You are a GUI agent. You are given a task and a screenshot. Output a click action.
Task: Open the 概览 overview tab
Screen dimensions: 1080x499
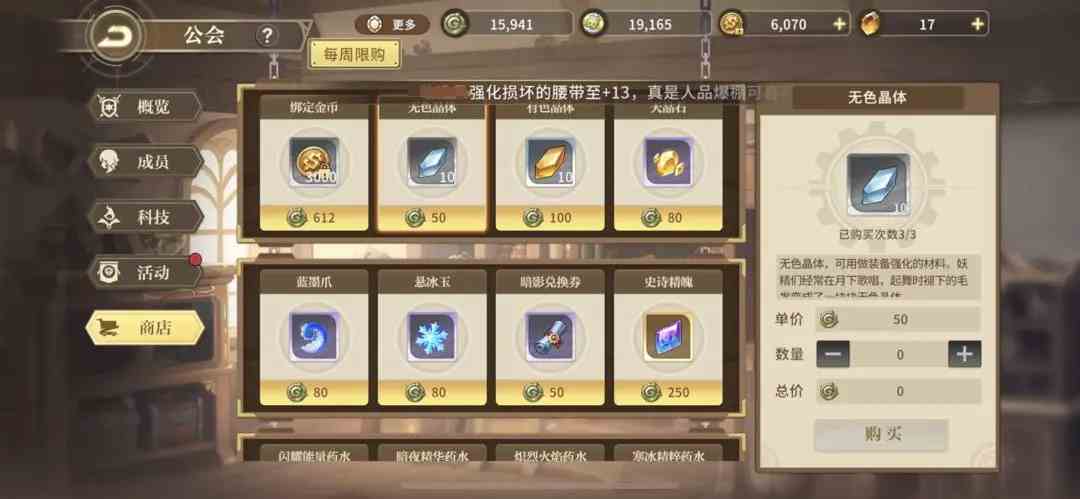(145, 108)
